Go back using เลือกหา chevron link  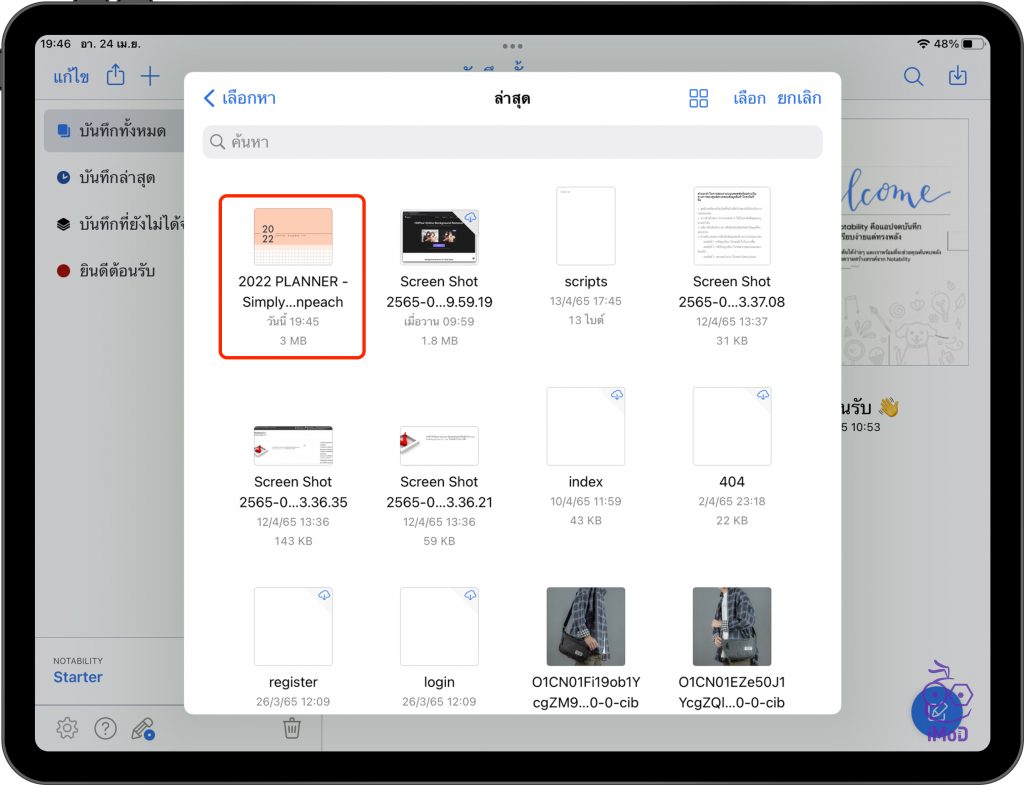click(240, 98)
